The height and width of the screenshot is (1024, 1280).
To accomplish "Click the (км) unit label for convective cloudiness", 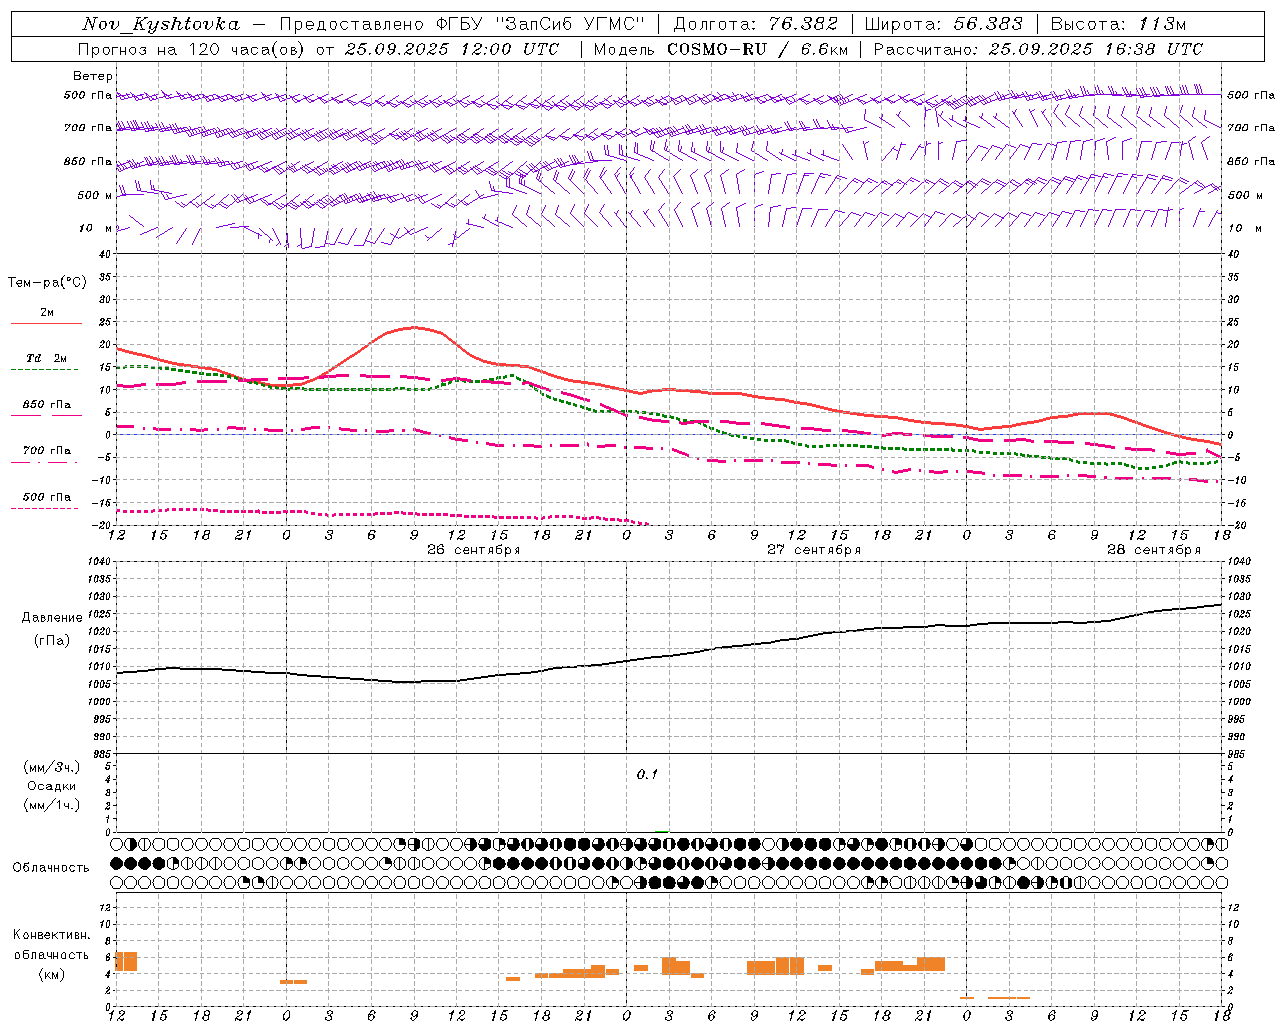I will (52, 974).
